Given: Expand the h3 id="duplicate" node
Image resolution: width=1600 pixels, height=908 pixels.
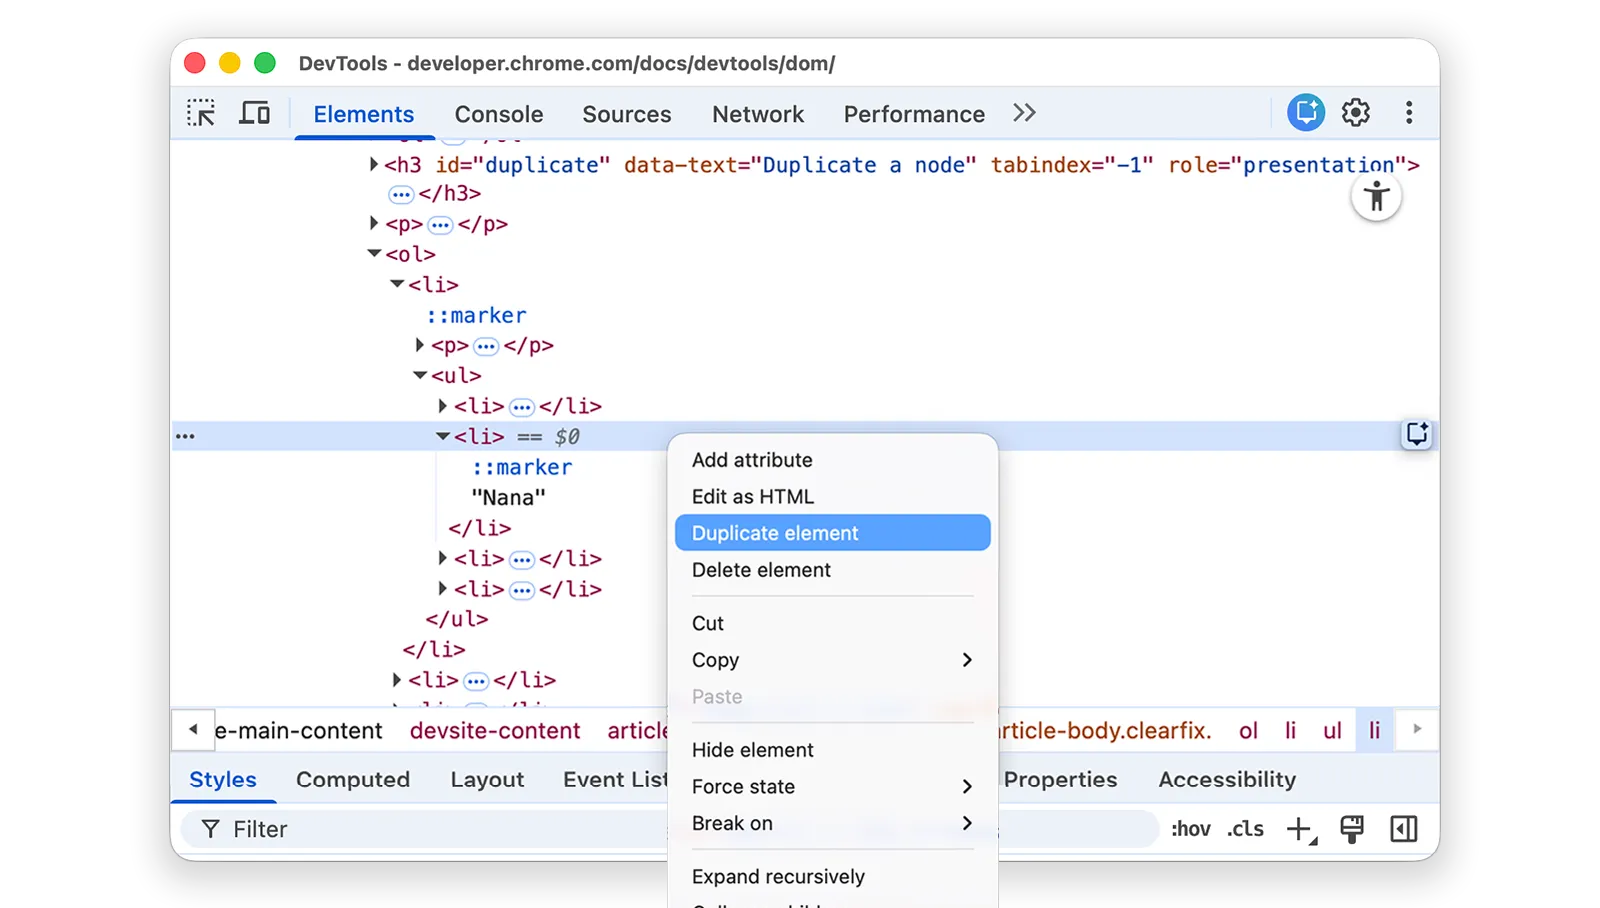Looking at the screenshot, I should coord(374,164).
